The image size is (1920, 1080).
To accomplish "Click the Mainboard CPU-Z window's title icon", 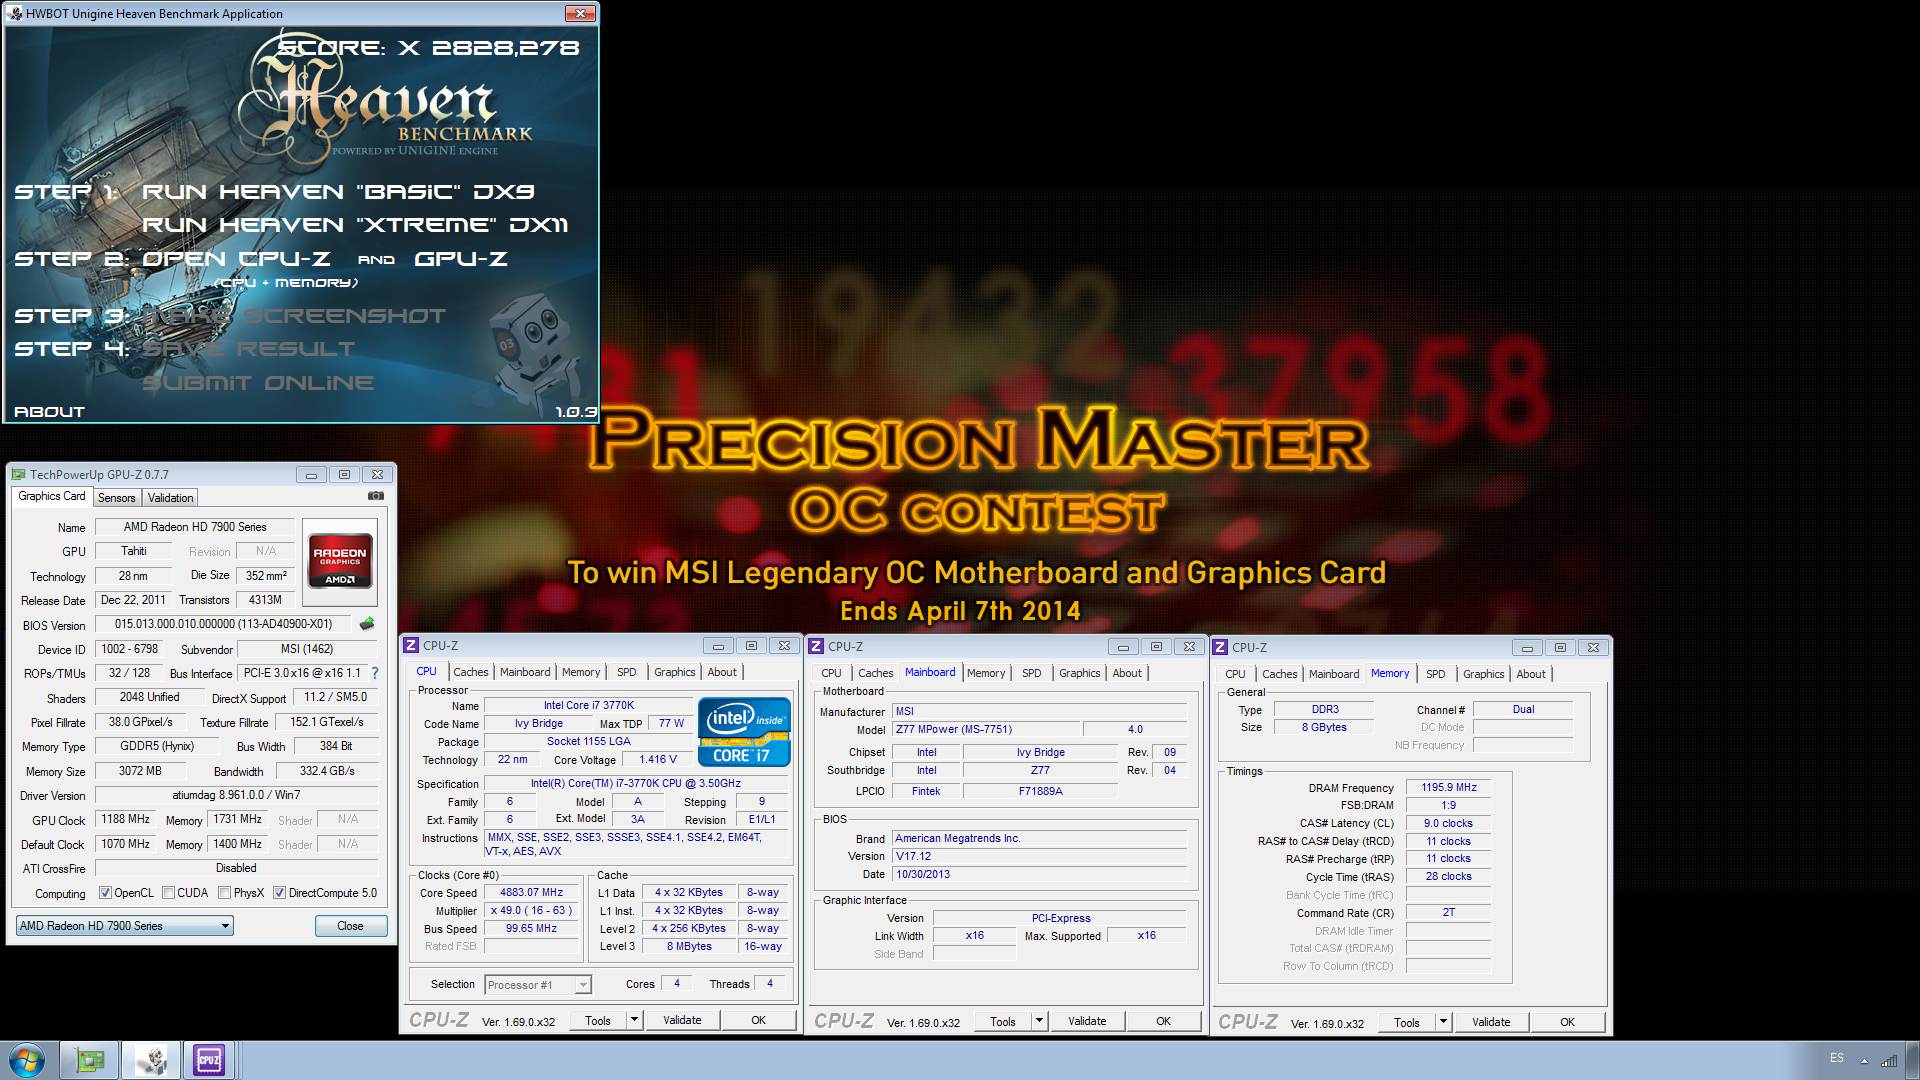I will tap(816, 647).
